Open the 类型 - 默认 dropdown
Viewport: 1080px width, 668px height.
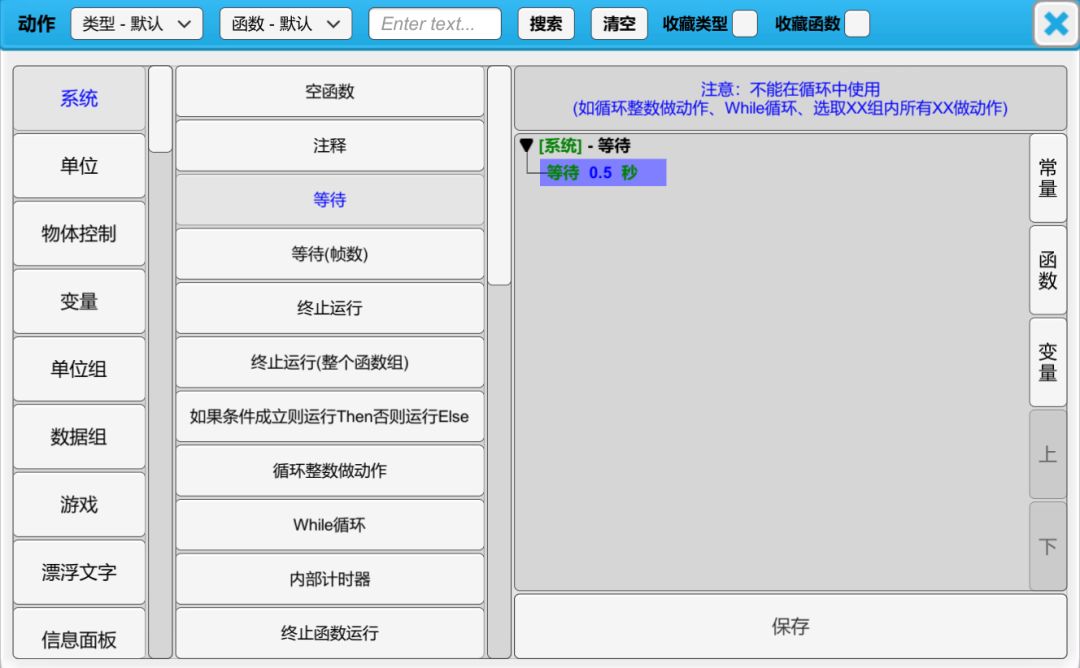(x=137, y=24)
